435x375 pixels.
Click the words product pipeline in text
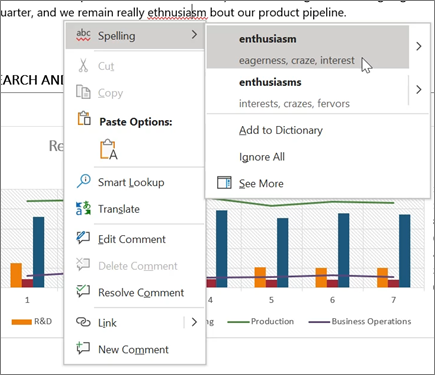(301, 13)
